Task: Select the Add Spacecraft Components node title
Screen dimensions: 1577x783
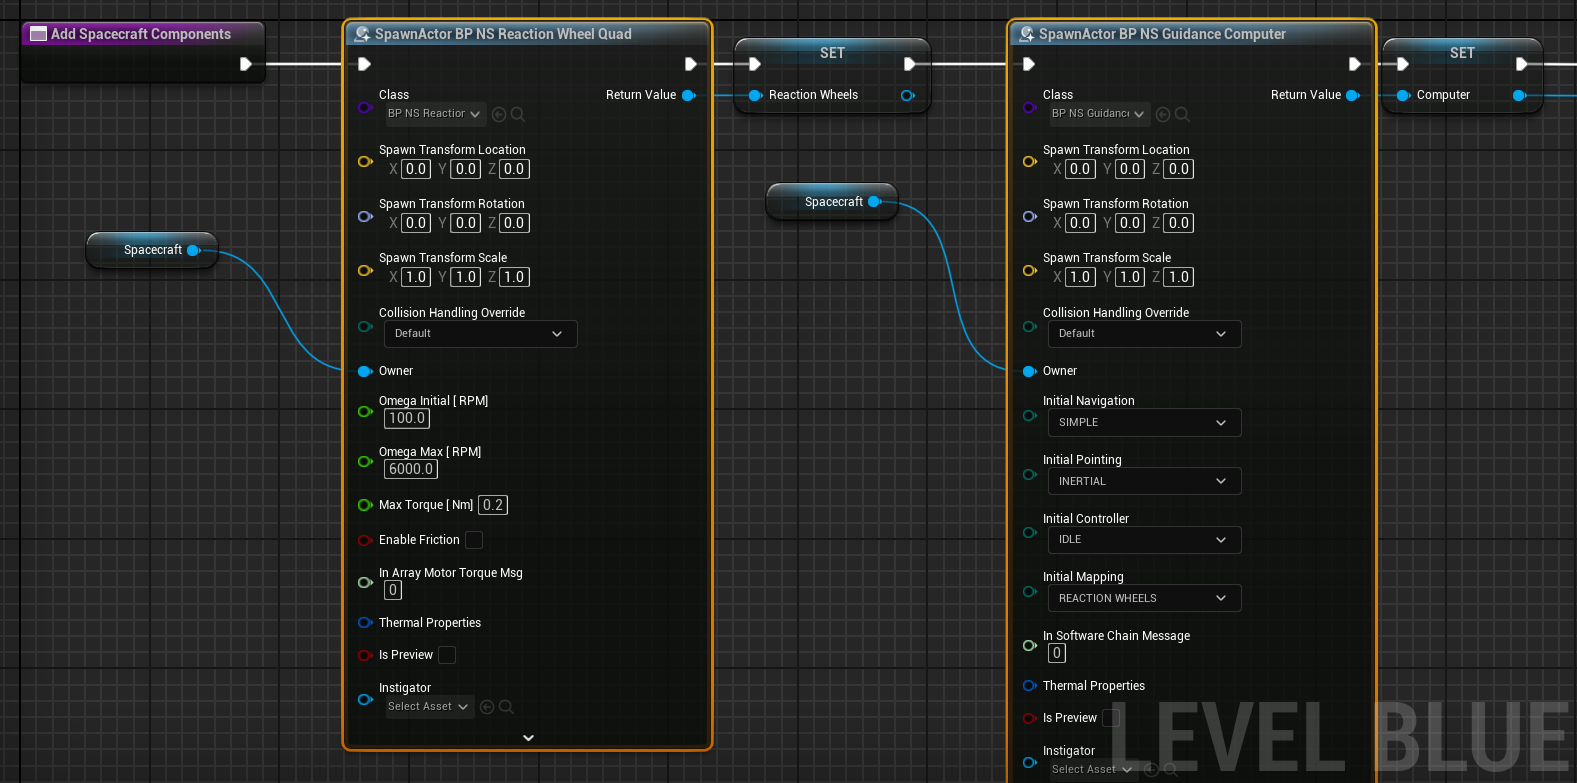Action: 141,34
